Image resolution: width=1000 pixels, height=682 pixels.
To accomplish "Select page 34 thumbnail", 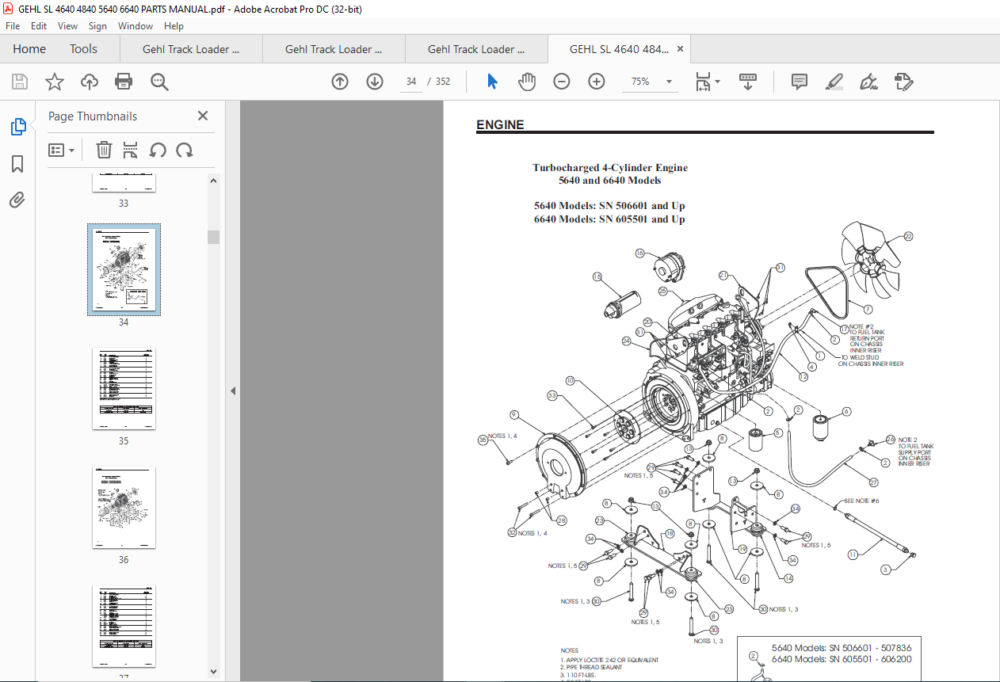I will click(124, 269).
